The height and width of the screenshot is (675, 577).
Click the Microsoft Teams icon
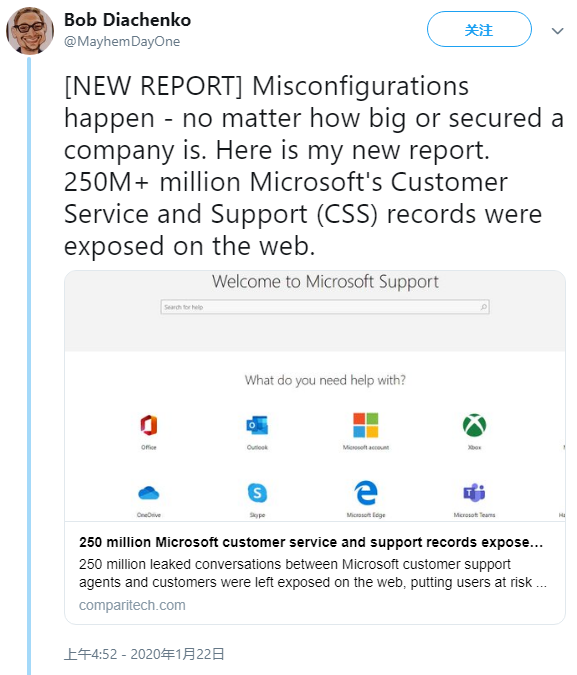[x=475, y=492]
